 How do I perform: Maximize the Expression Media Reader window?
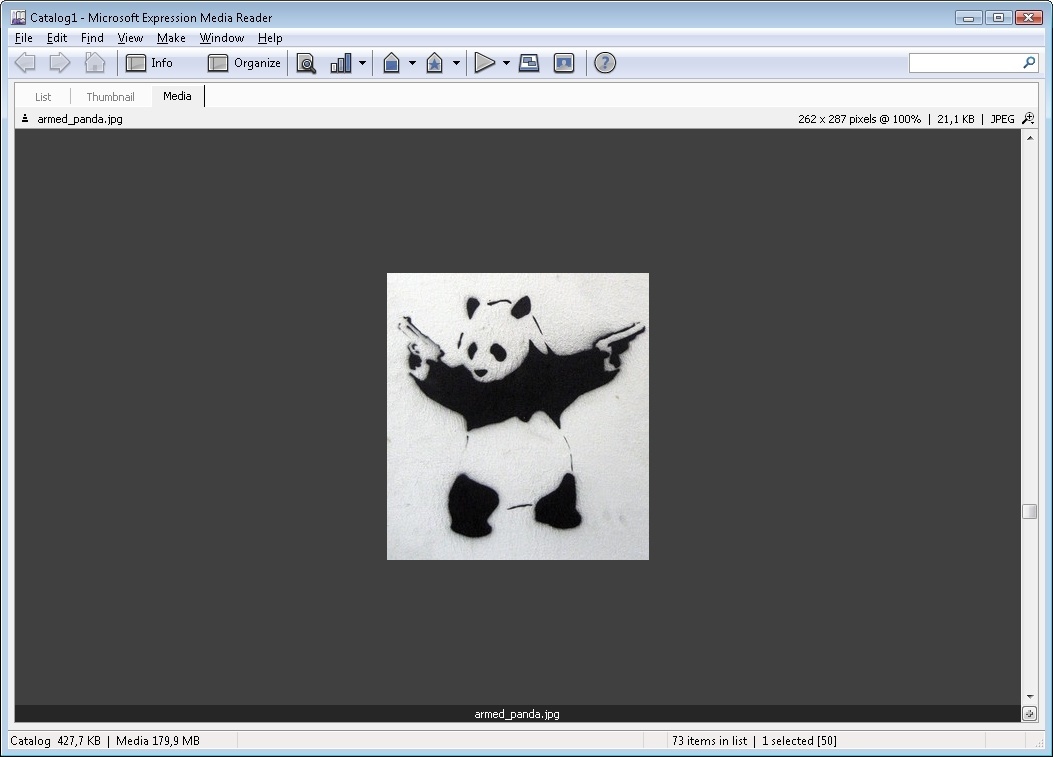click(998, 17)
